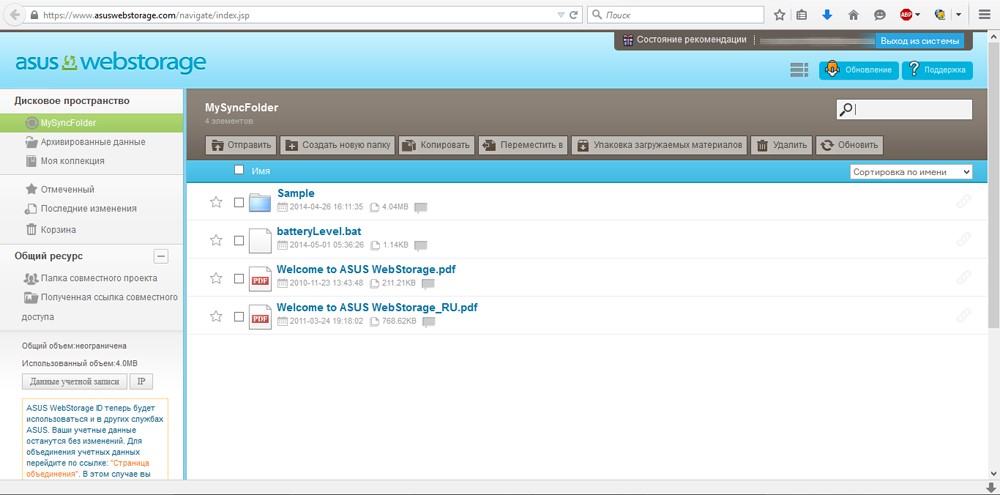Follow the Страница объединения link
The width and height of the screenshot is (1000, 495).
(x=88, y=468)
